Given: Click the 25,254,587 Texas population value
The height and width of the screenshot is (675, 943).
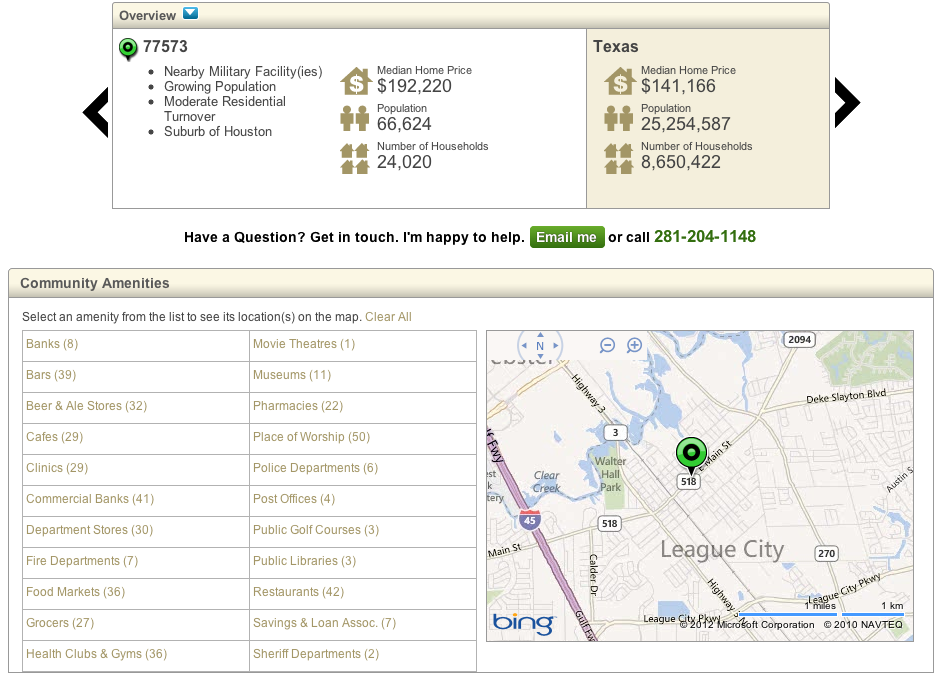Looking at the screenshot, I should [x=686, y=124].
